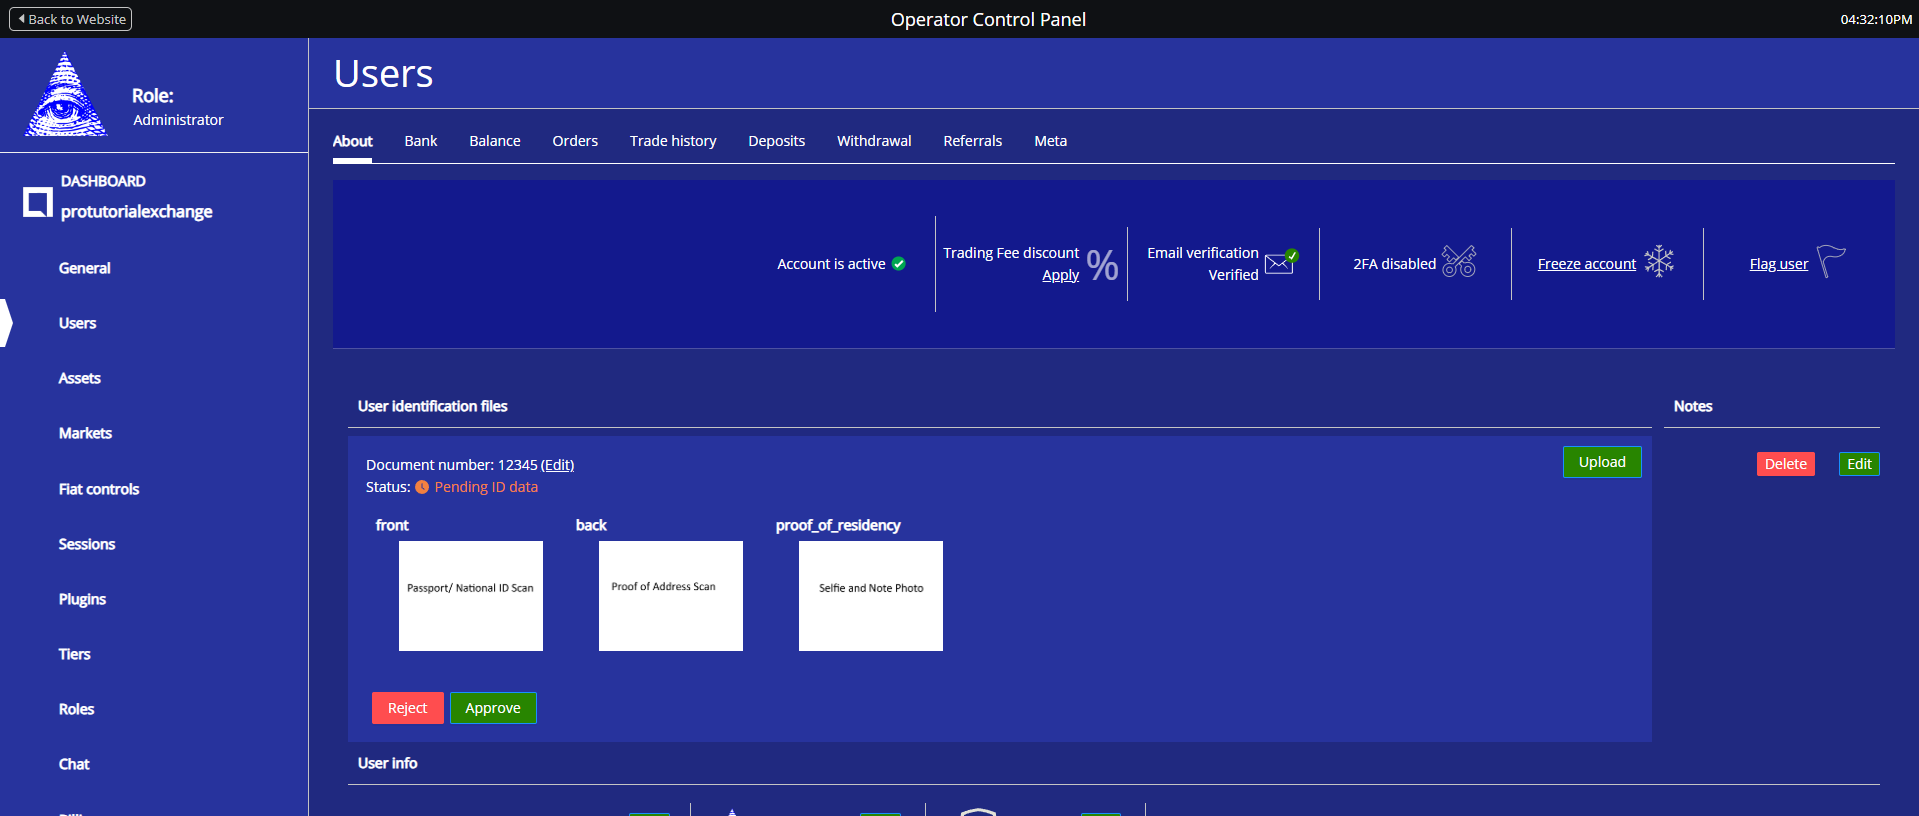The width and height of the screenshot is (1919, 816).
Task: Apply a trading fee discount
Action: pos(1060,275)
